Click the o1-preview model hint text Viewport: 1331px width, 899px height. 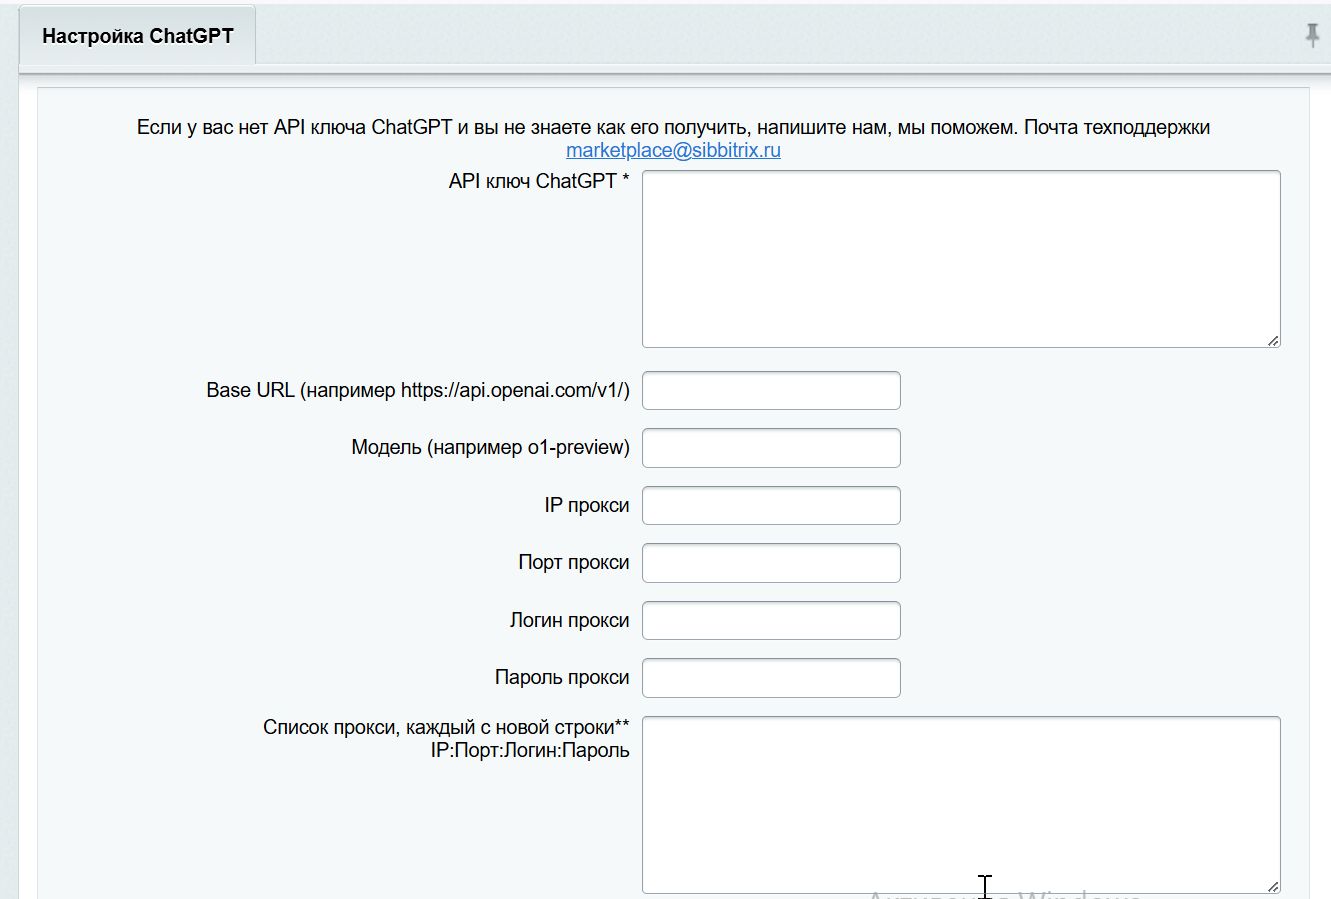tap(490, 447)
